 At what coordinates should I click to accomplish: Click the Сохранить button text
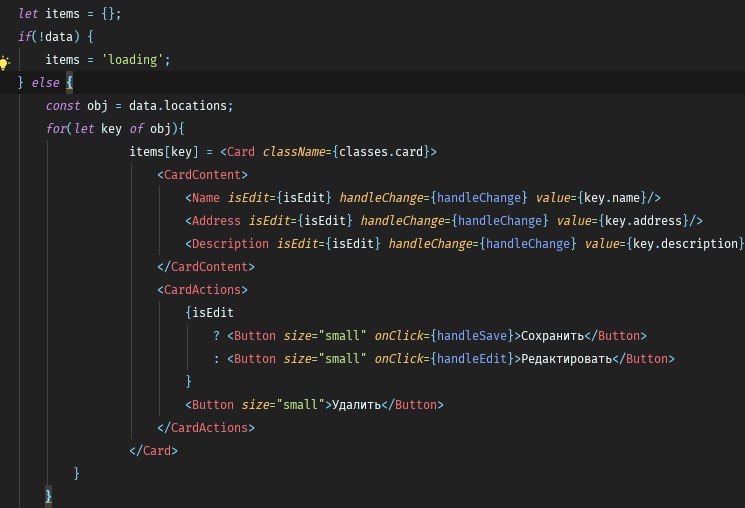[x=553, y=336]
